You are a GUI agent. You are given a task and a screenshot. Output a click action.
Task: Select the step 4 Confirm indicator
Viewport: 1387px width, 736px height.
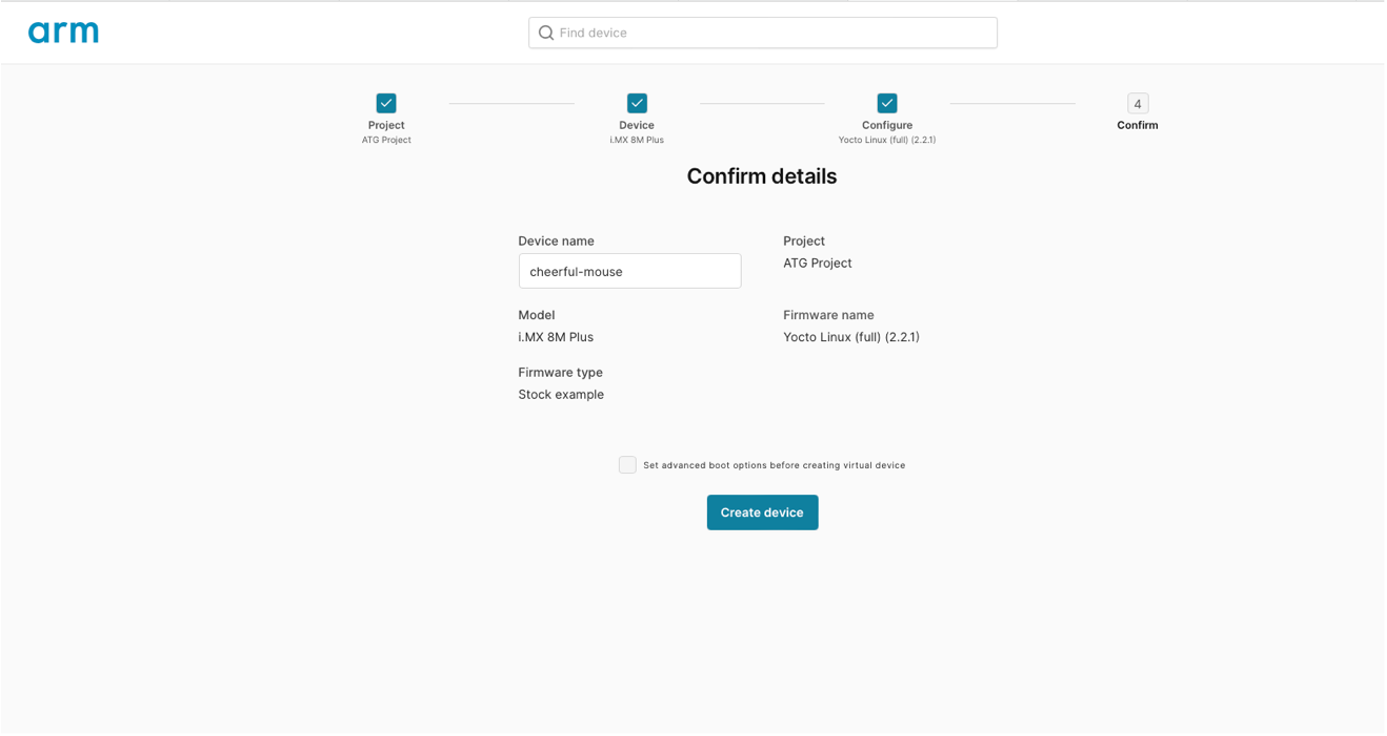pos(1137,103)
